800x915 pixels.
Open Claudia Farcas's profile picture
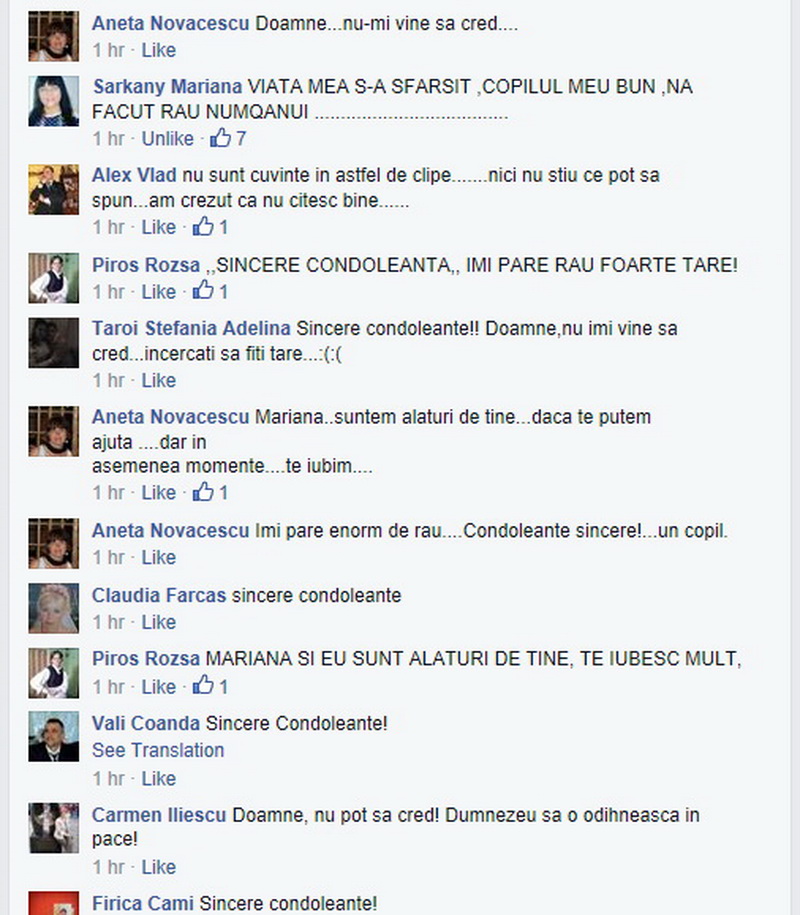[x=54, y=608]
